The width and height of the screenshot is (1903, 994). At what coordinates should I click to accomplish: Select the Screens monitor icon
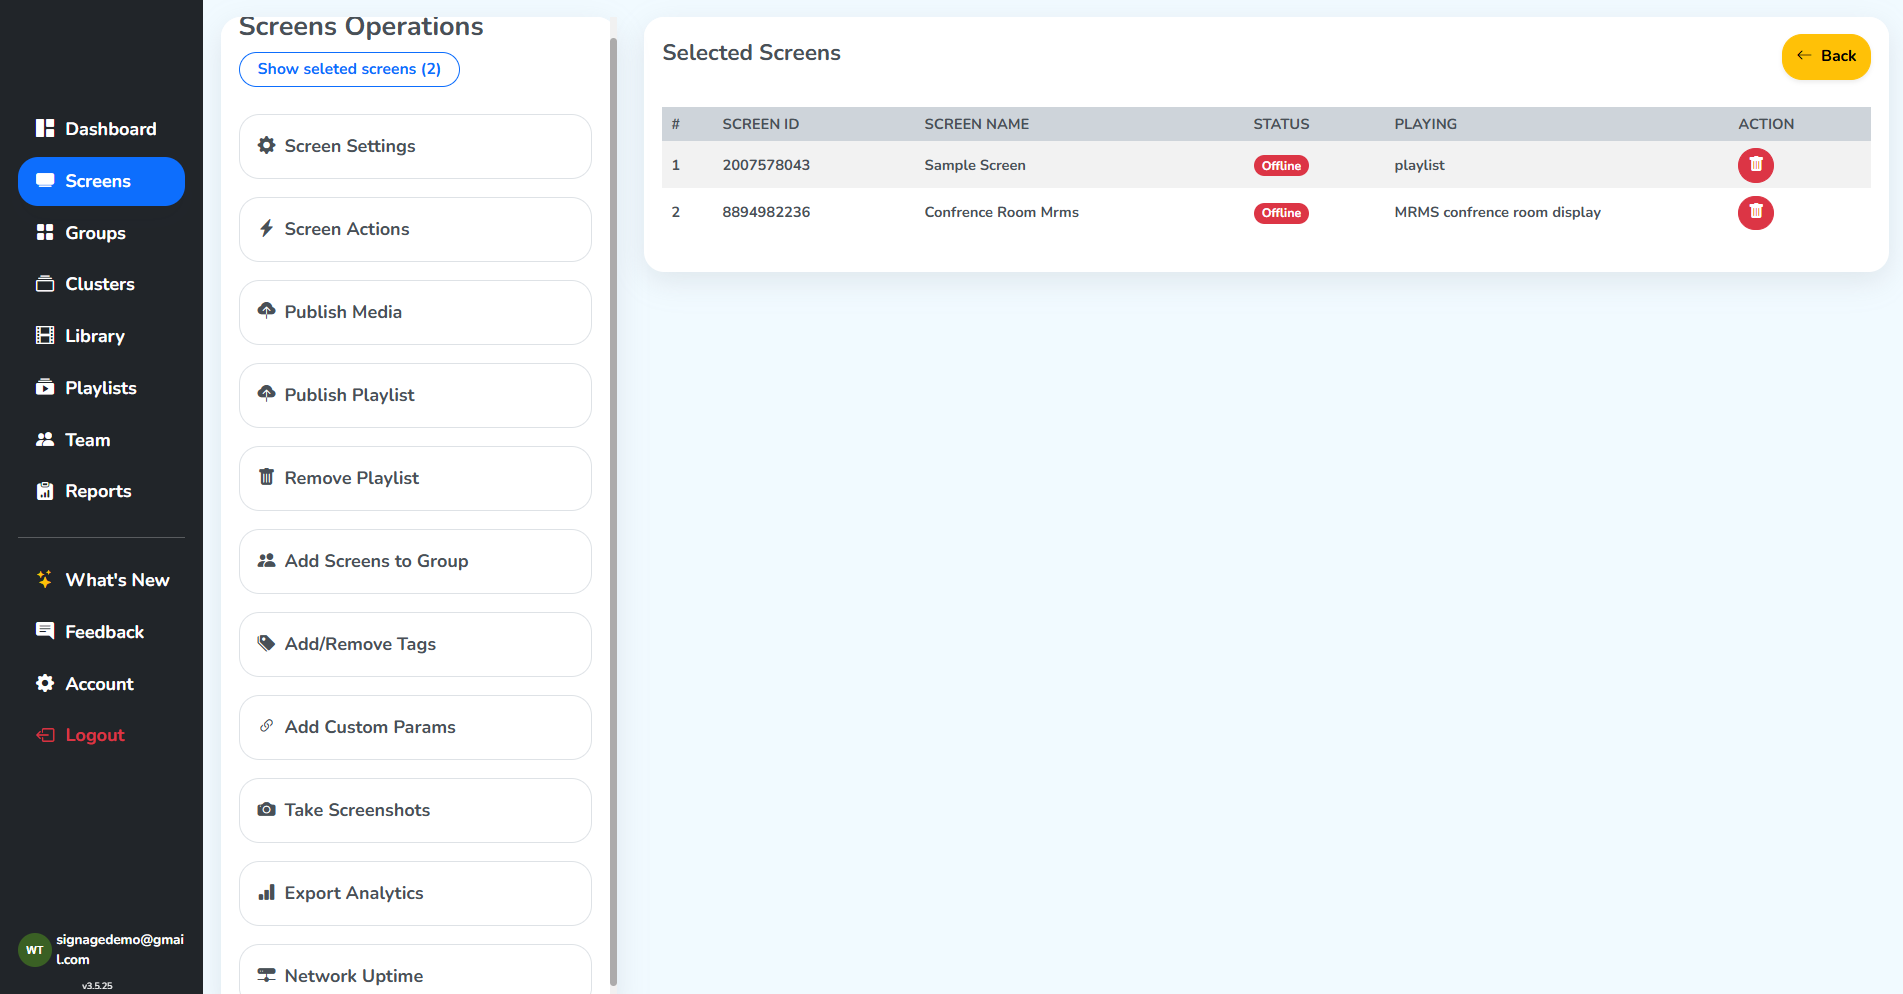pos(45,181)
